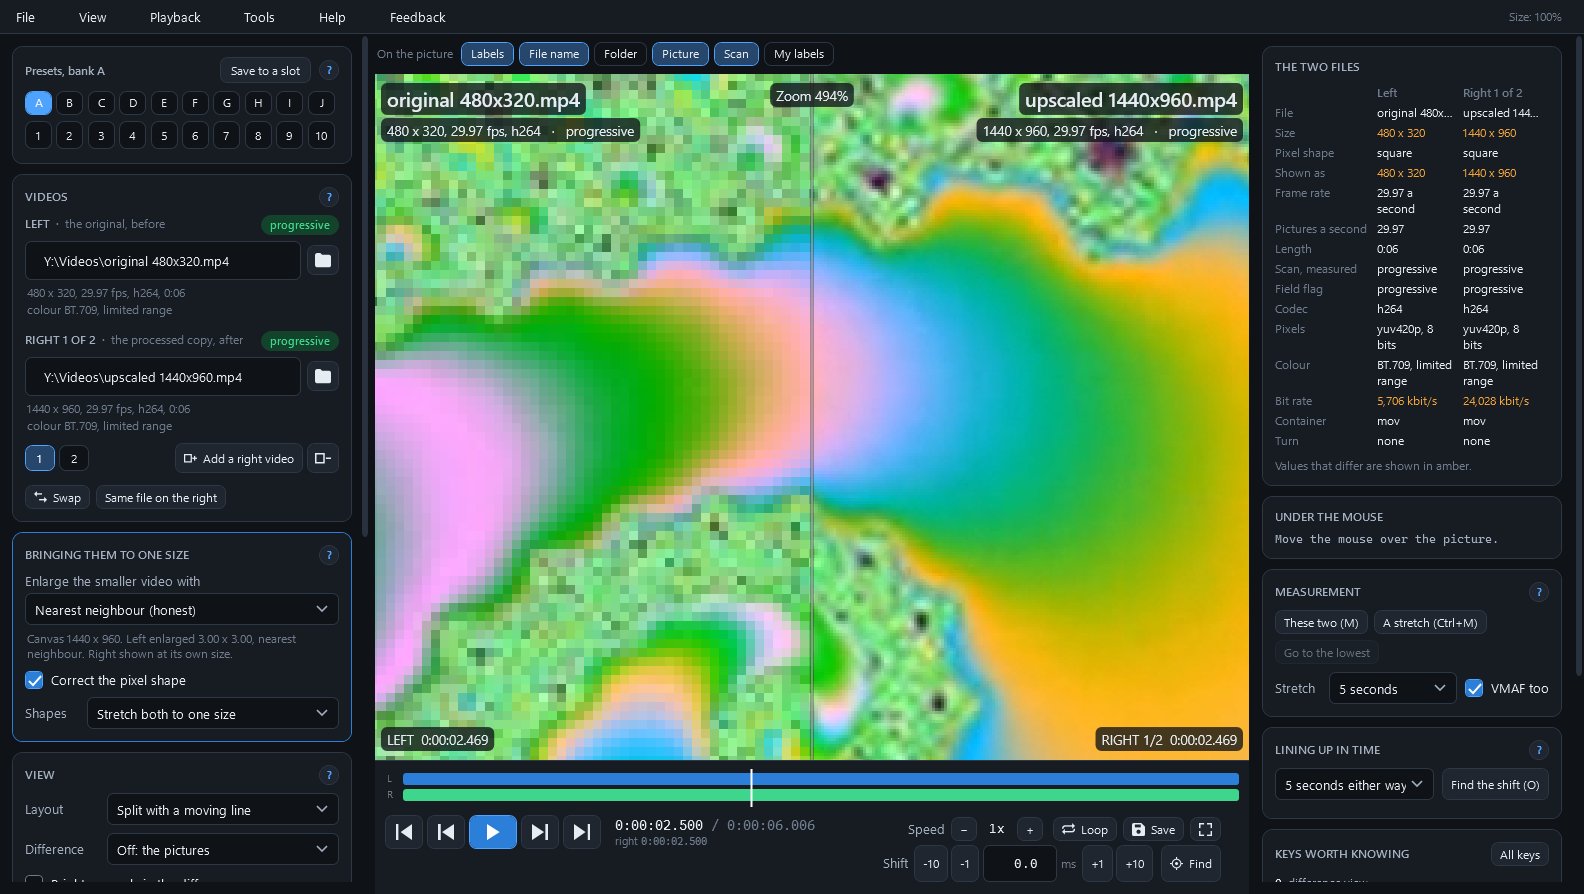
Task: Open the measurement Stretch duration dropdown
Action: tap(1393, 688)
